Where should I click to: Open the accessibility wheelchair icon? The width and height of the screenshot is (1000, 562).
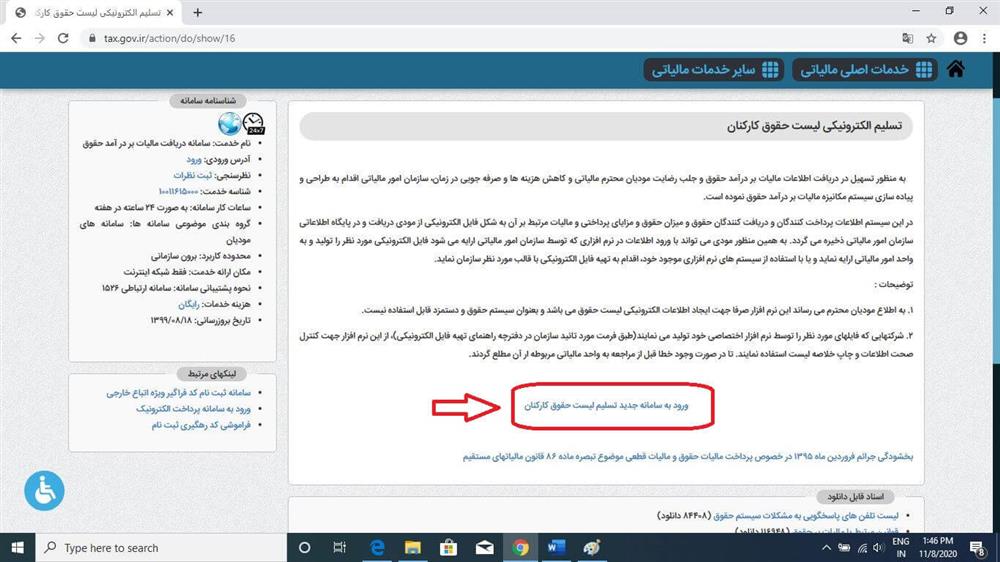point(44,490)
